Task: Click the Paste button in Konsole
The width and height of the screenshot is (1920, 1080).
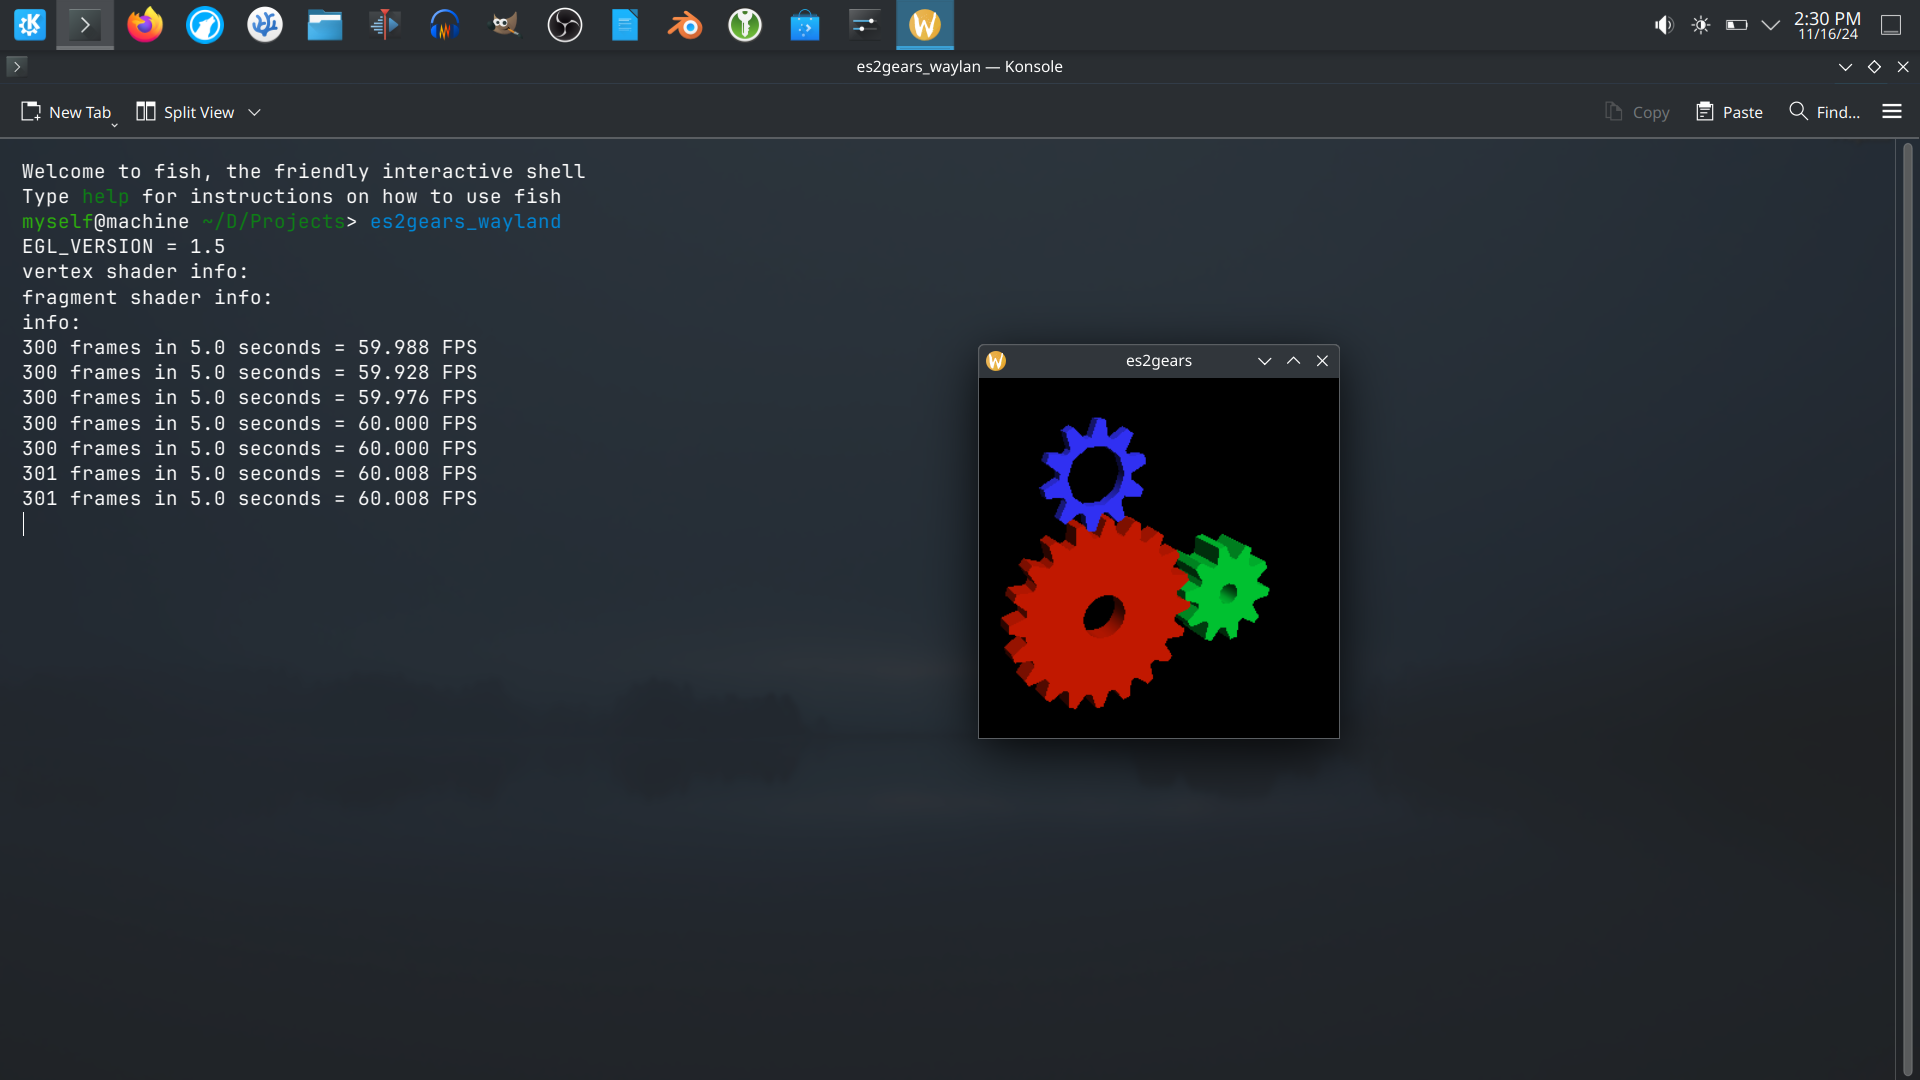Action: tap(1729, 112)
